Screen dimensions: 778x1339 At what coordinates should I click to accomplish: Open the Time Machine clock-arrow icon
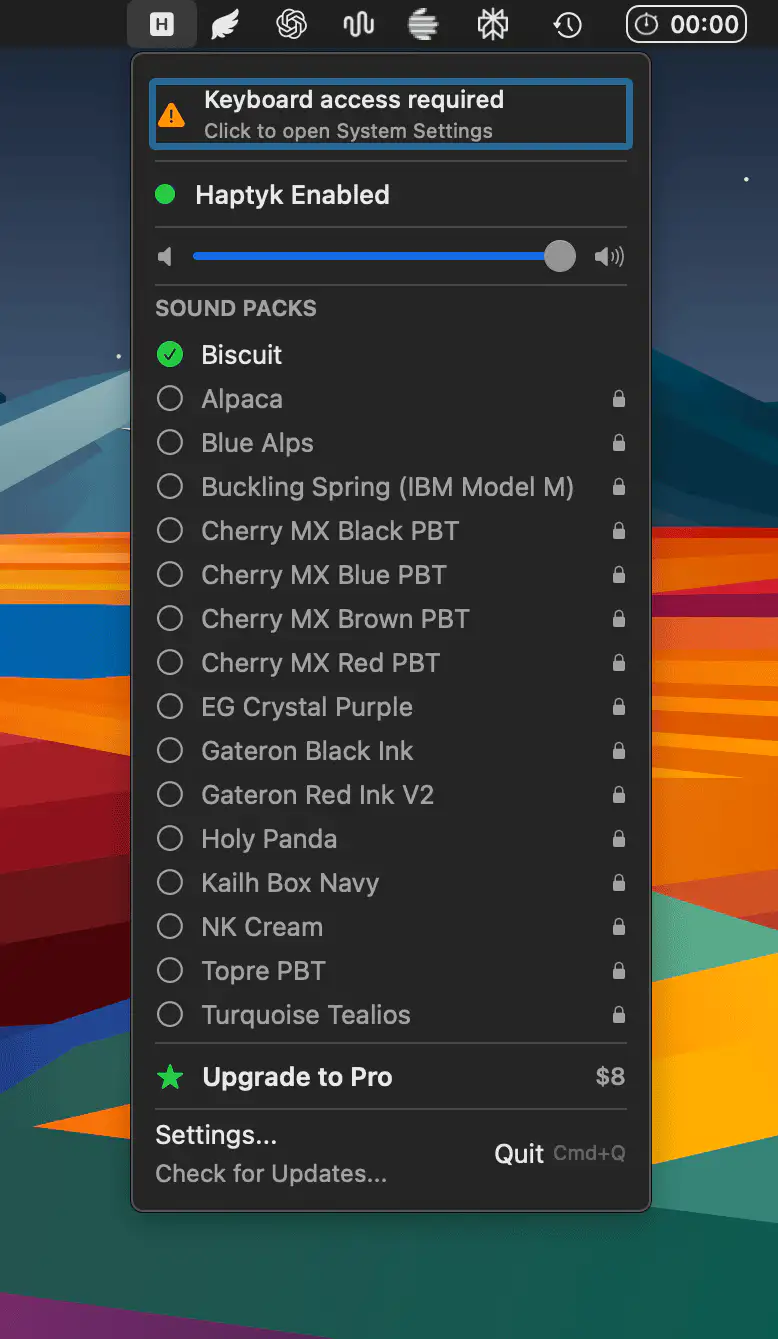tap(568, 24)
